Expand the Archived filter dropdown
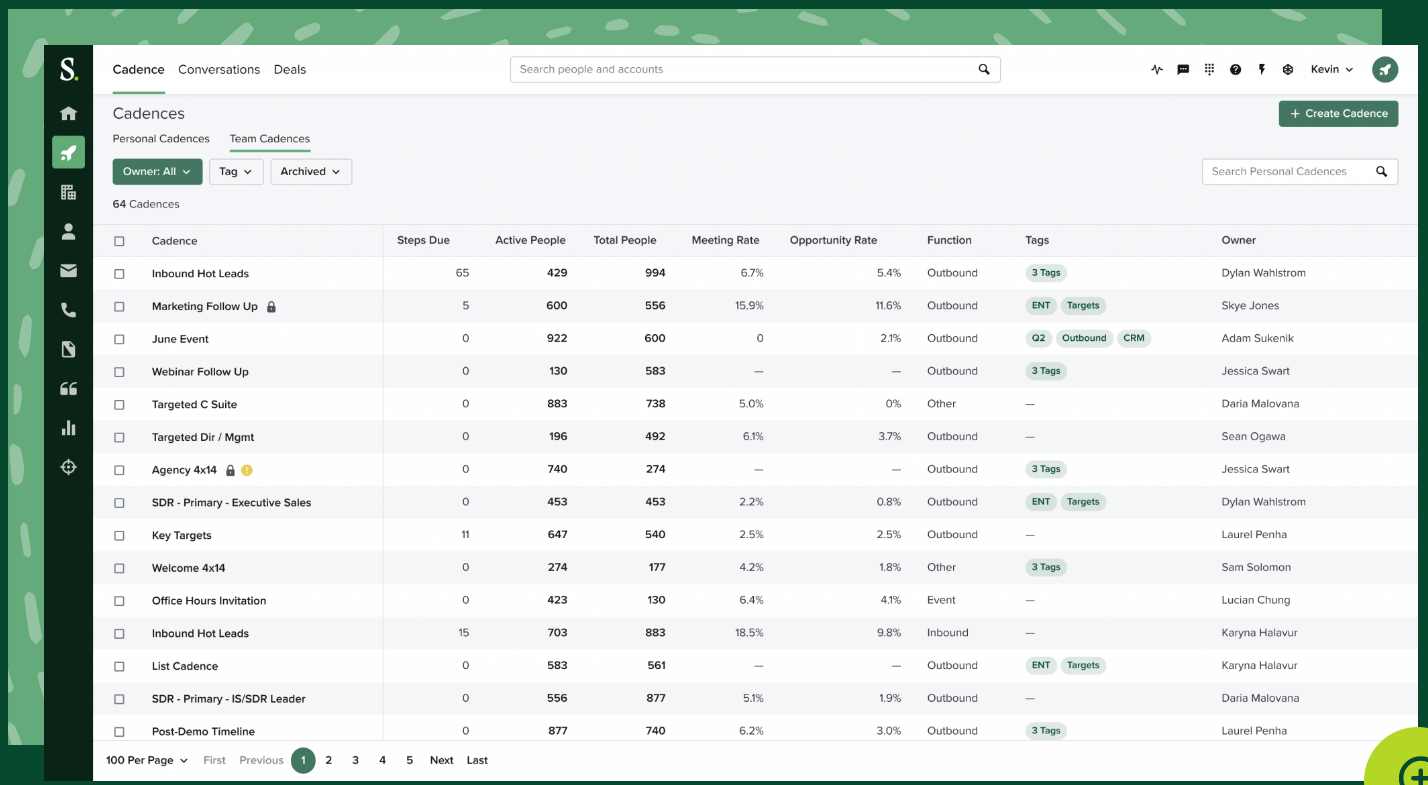The image size is (1428, 785). click(x=310, y=171)
